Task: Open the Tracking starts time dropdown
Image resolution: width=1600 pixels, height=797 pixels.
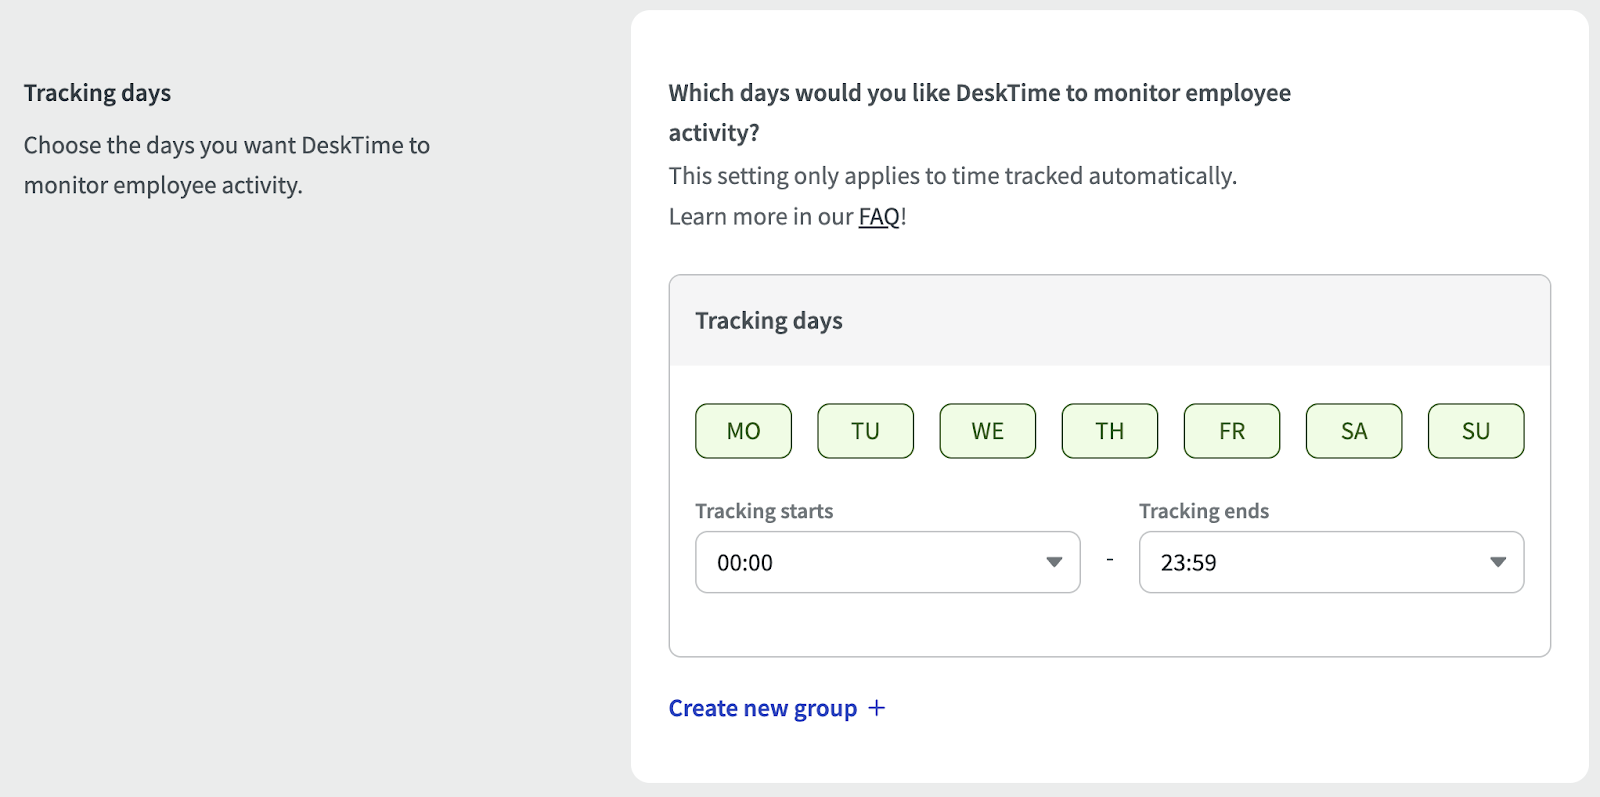Action: 886,562
